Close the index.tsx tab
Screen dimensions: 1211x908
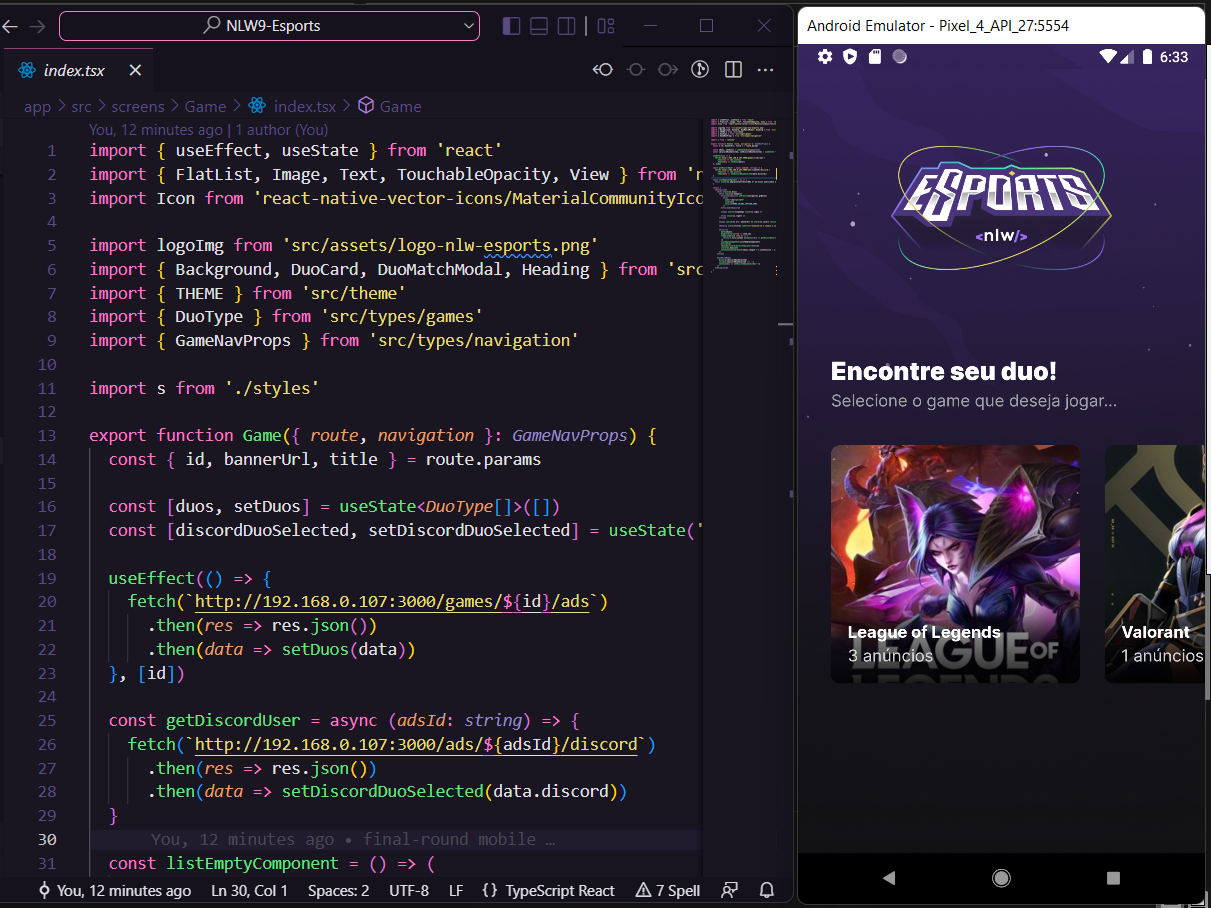(x=135, y=70)
